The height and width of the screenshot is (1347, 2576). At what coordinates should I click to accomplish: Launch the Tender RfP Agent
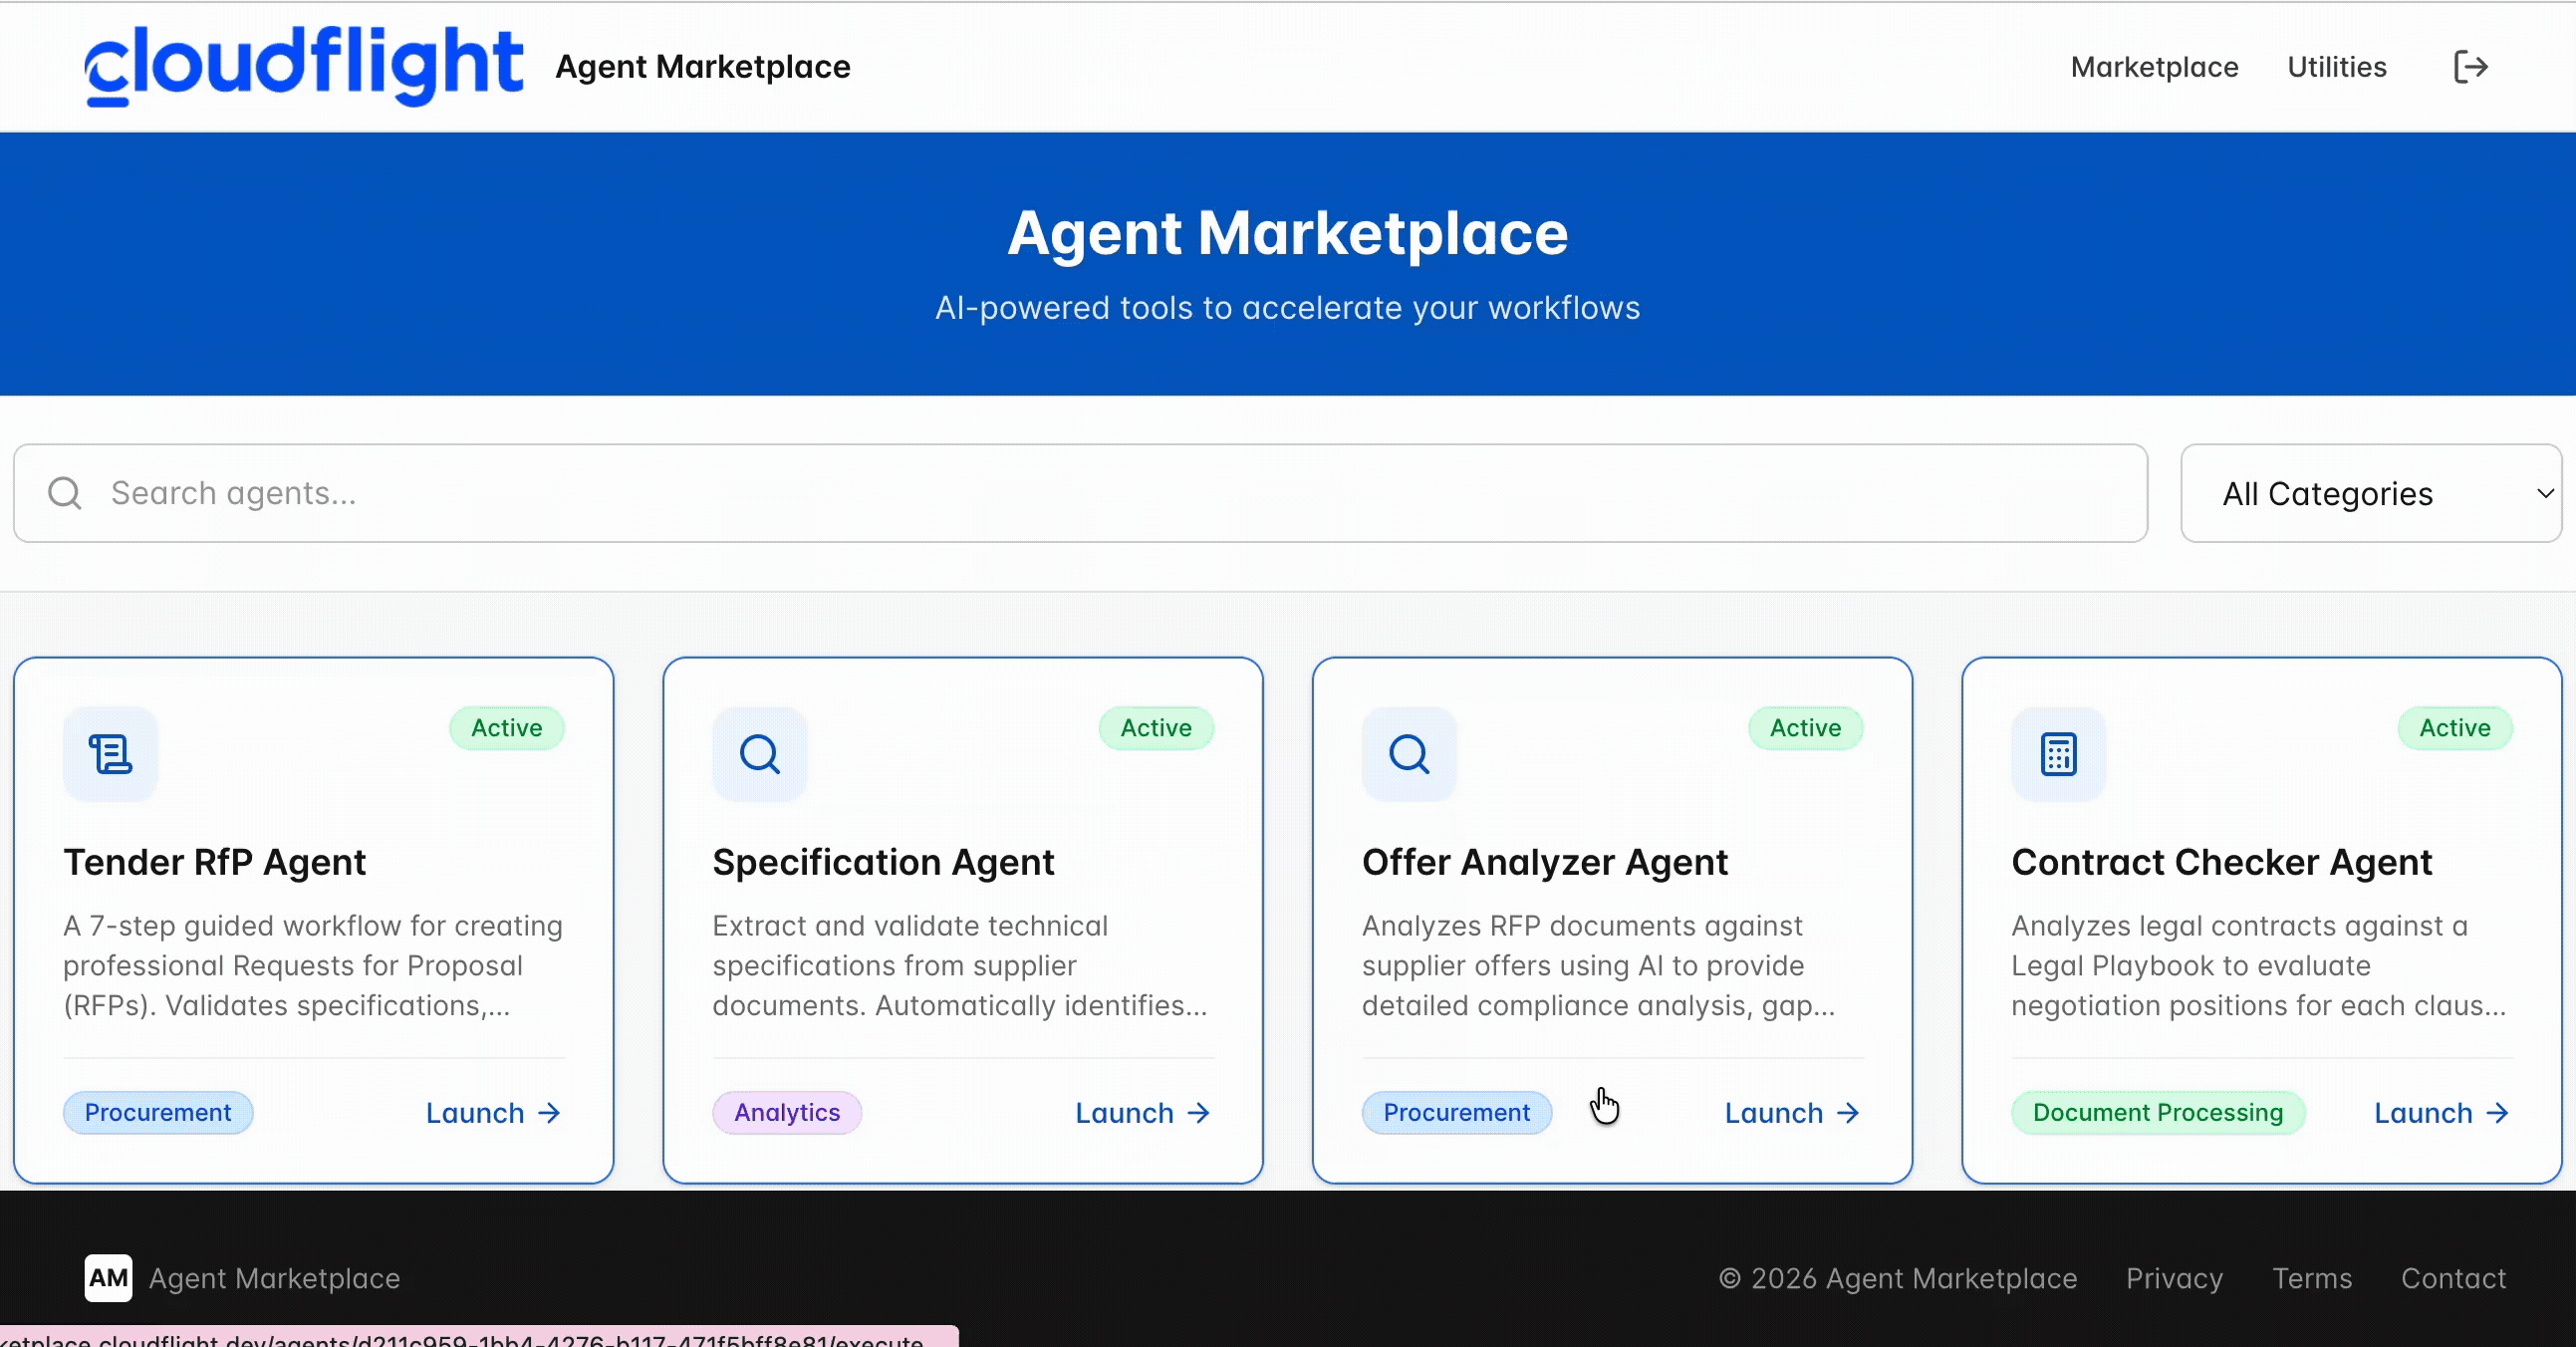coord(493,1113)
